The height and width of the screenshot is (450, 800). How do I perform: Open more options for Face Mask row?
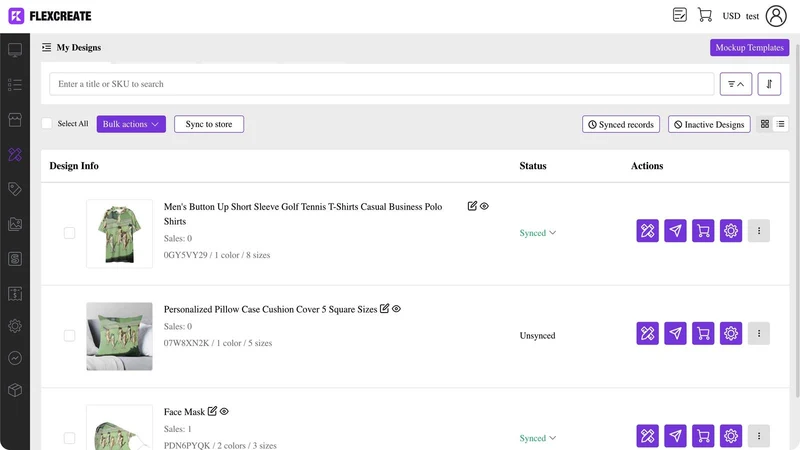click(x=759, y=436)
